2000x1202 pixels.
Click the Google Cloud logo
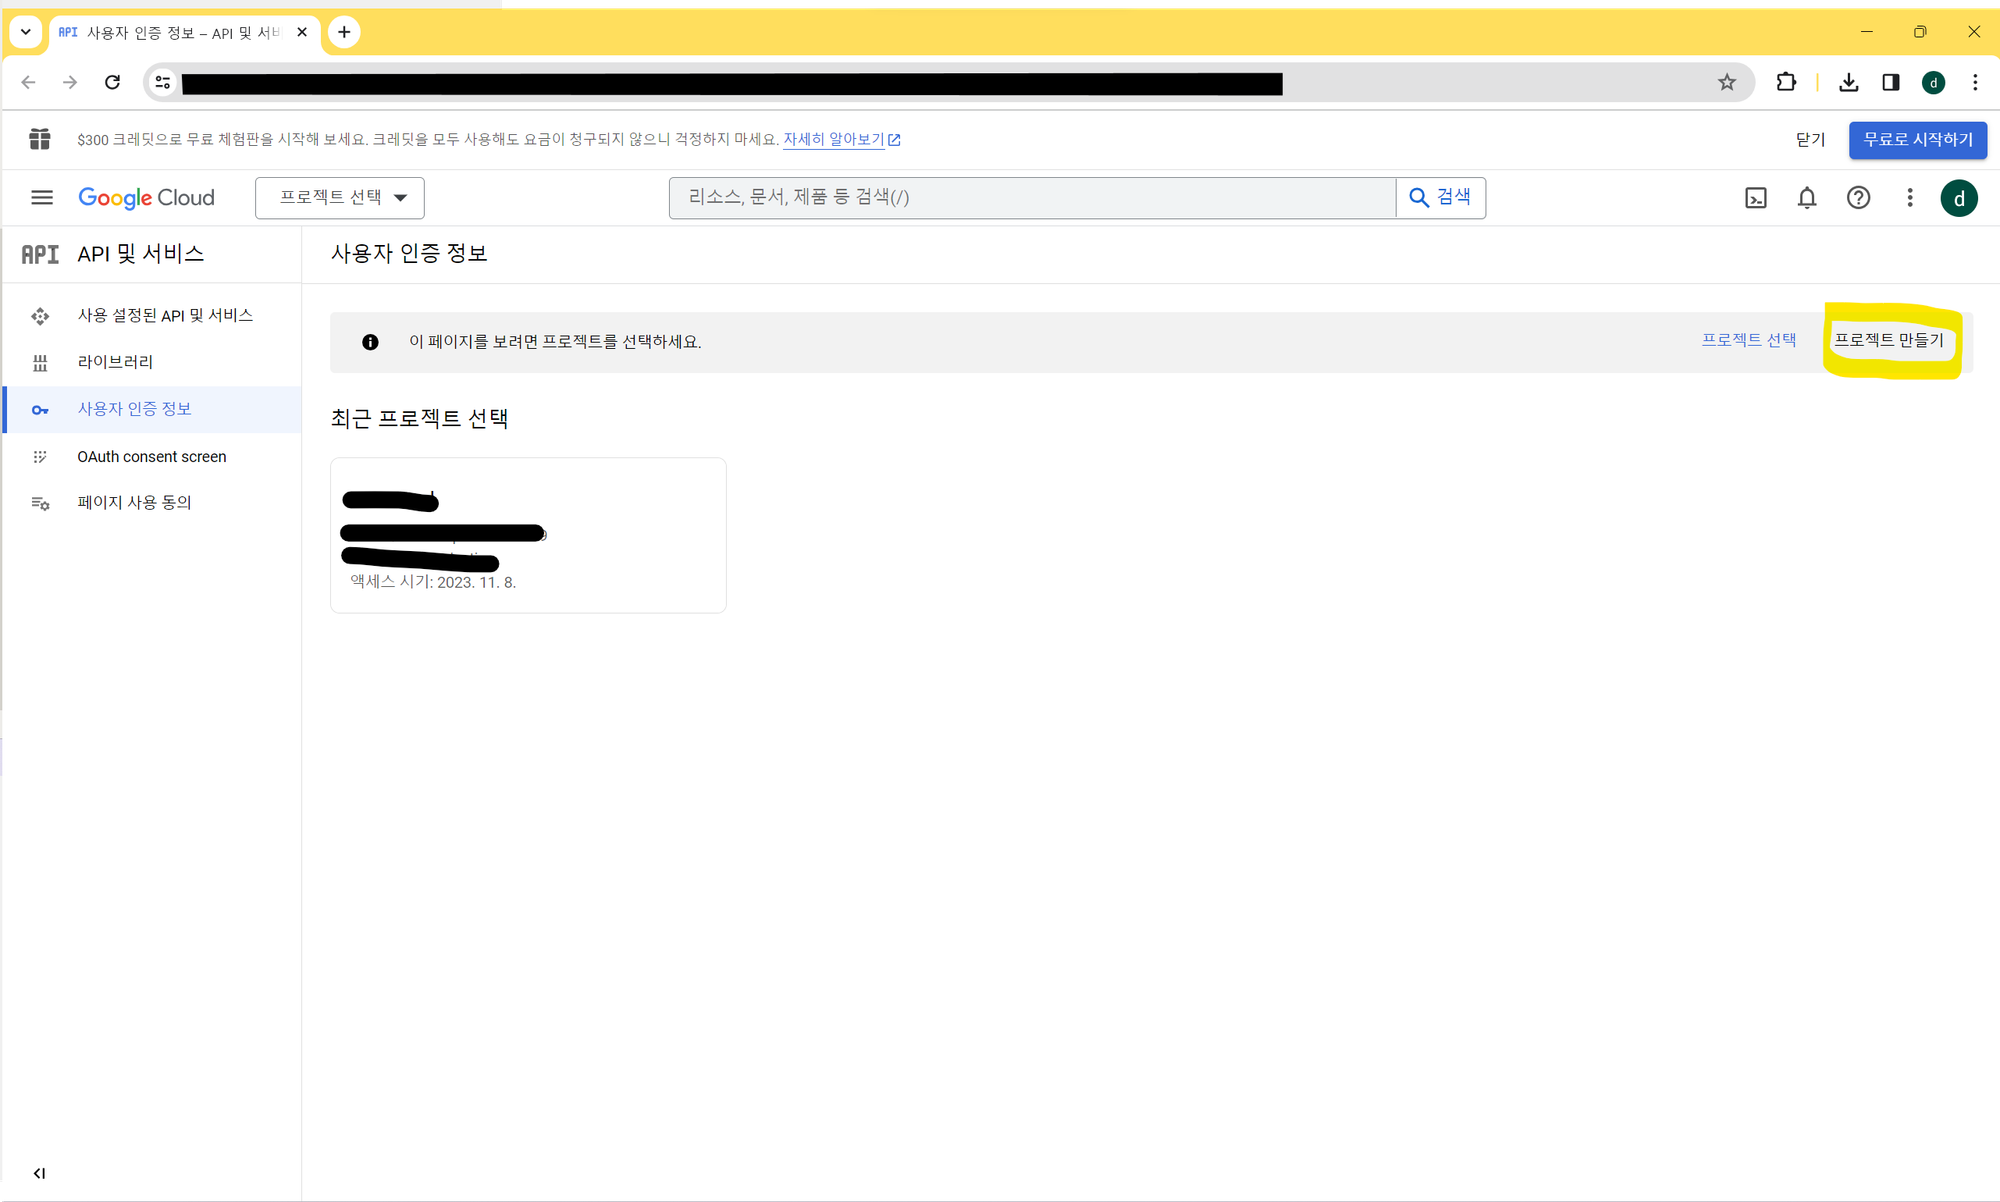(x=146, y=198)
